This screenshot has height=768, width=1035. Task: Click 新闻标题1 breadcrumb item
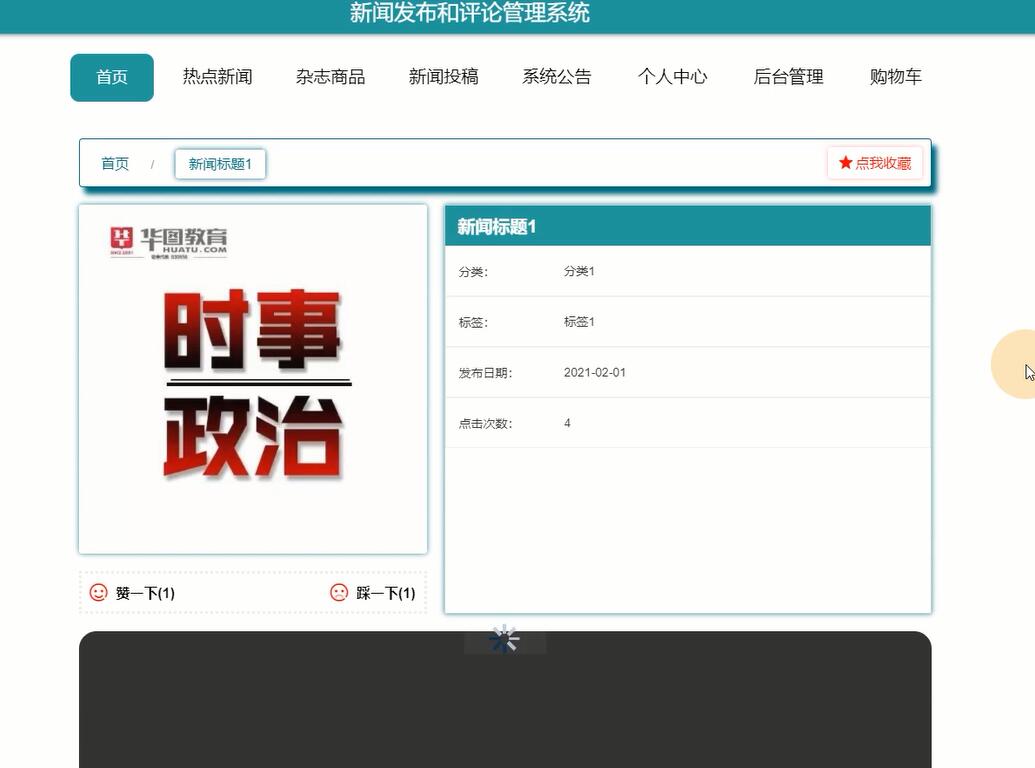pyautogui.click(x=220, y=164)
